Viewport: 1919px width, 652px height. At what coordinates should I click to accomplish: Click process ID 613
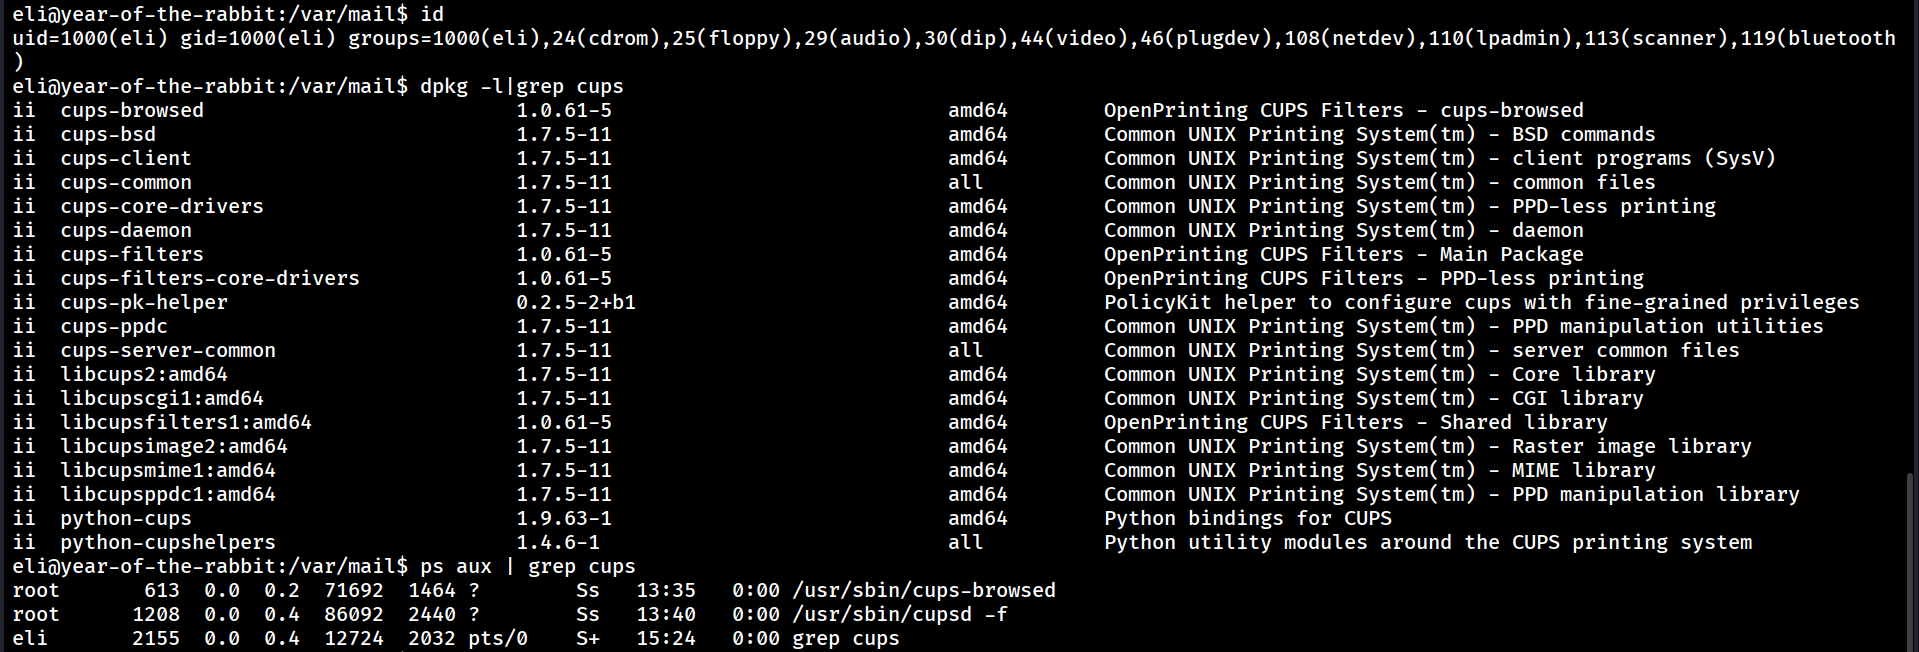click(162, 590)
